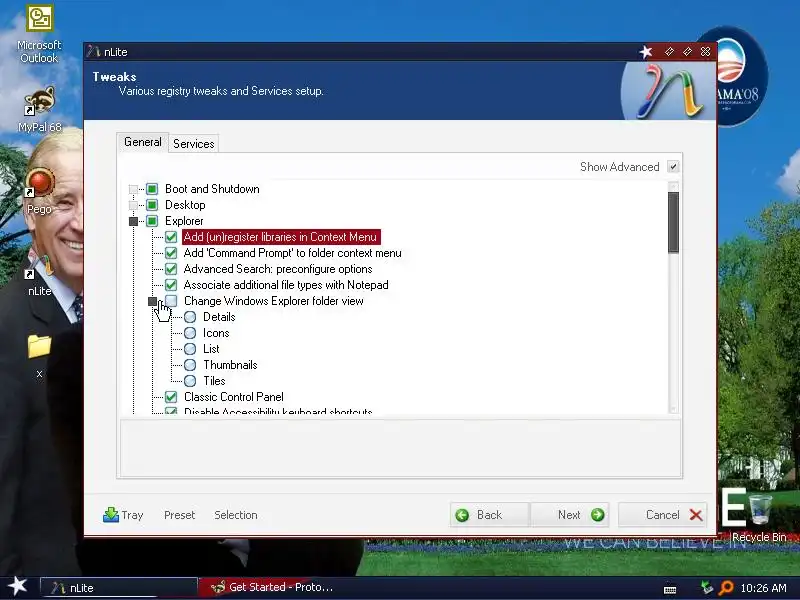Click the 10:26 AM clock in tray
800x600 pixels.
point(763,588)
